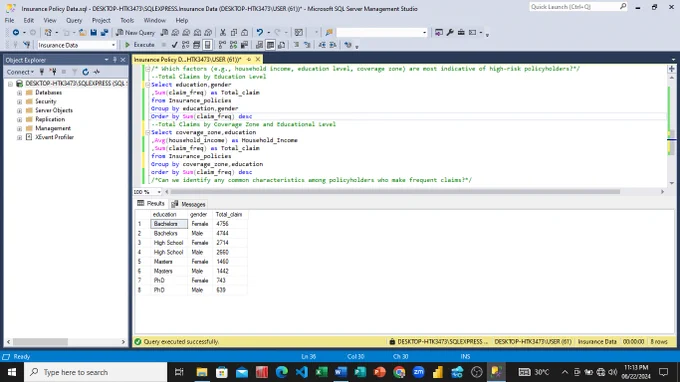Close the Insurance Policy query tab
Viewport: 680px width, 382px height.
(x=258, y=59)
